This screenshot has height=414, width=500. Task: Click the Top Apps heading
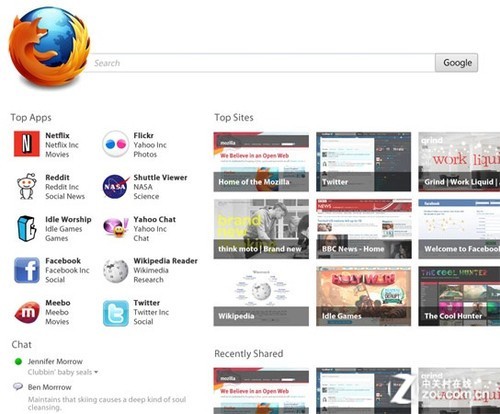point(31,117)
